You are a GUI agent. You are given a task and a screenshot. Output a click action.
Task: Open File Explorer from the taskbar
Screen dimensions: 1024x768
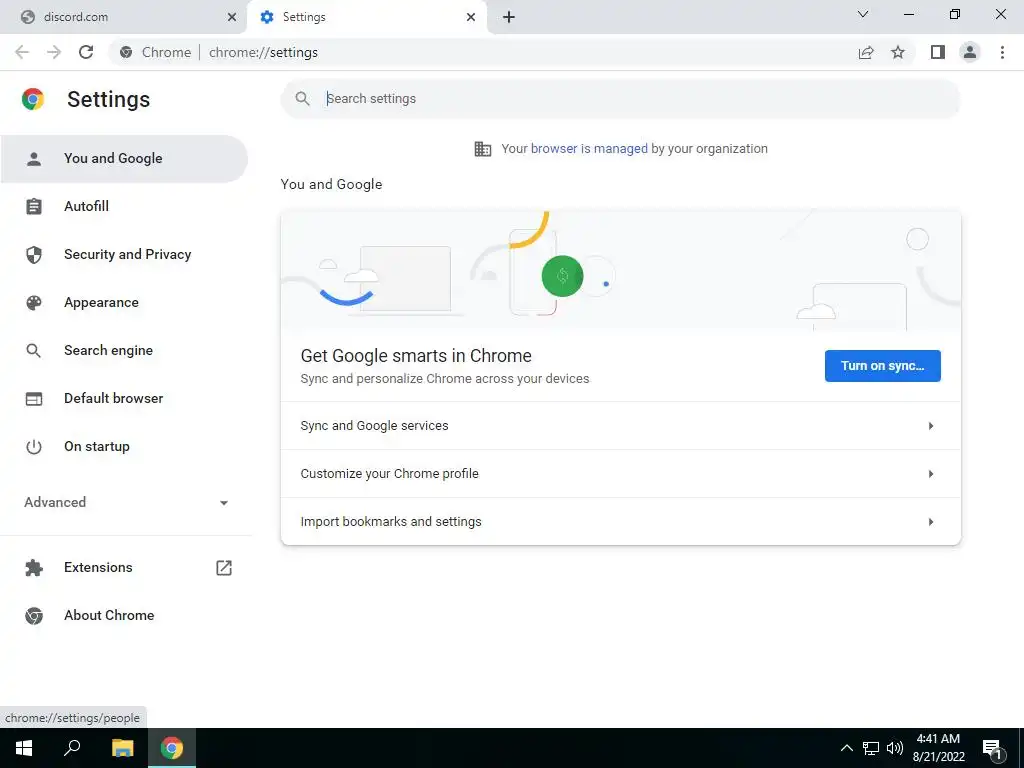click(122, 748)
